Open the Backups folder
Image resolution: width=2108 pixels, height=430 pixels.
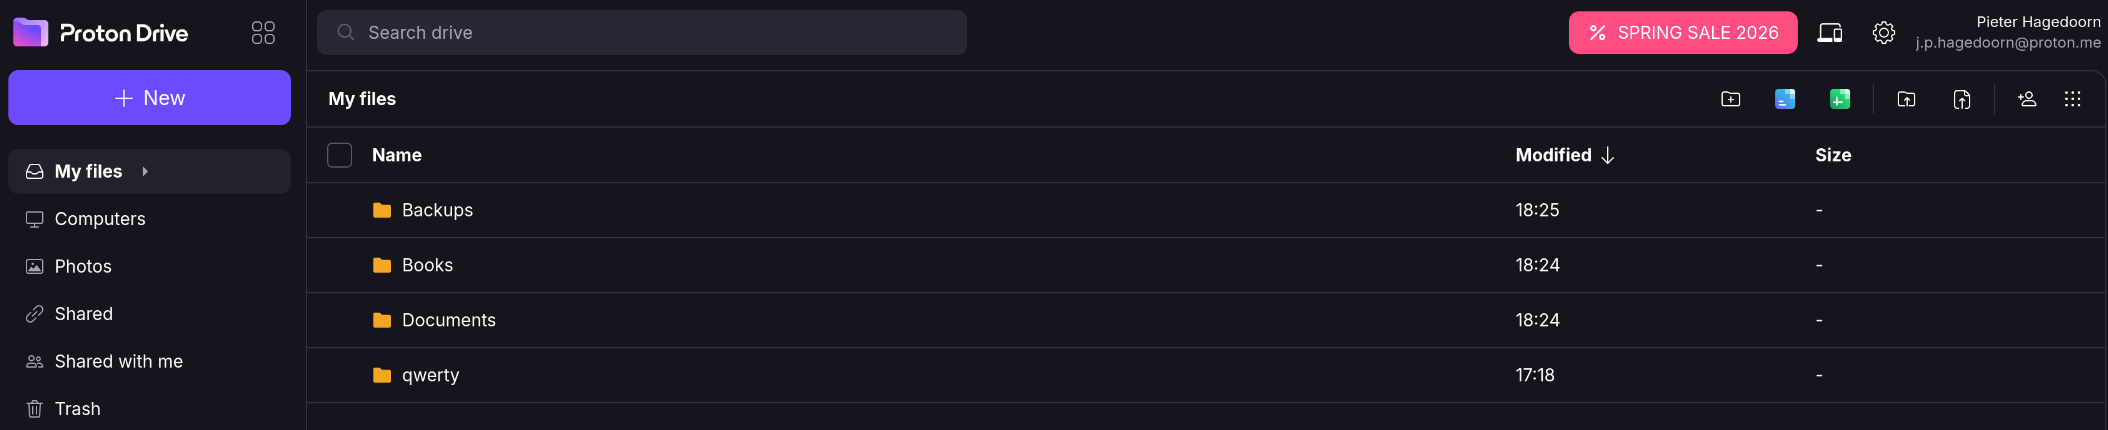pyautogui.click(x=437, y=210)
